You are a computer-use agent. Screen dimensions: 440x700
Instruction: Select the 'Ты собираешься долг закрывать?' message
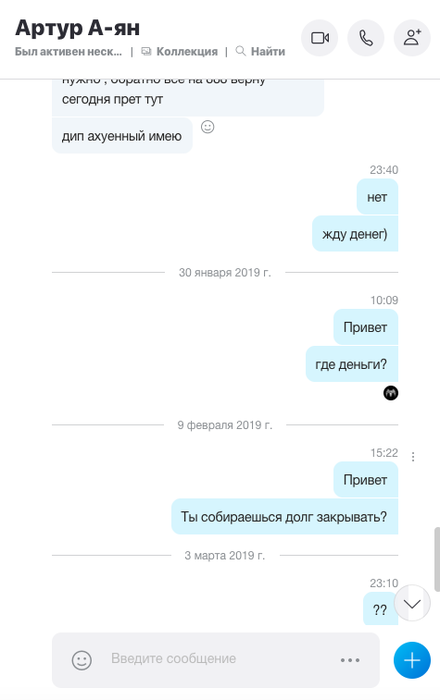click(x=284, y=517)
